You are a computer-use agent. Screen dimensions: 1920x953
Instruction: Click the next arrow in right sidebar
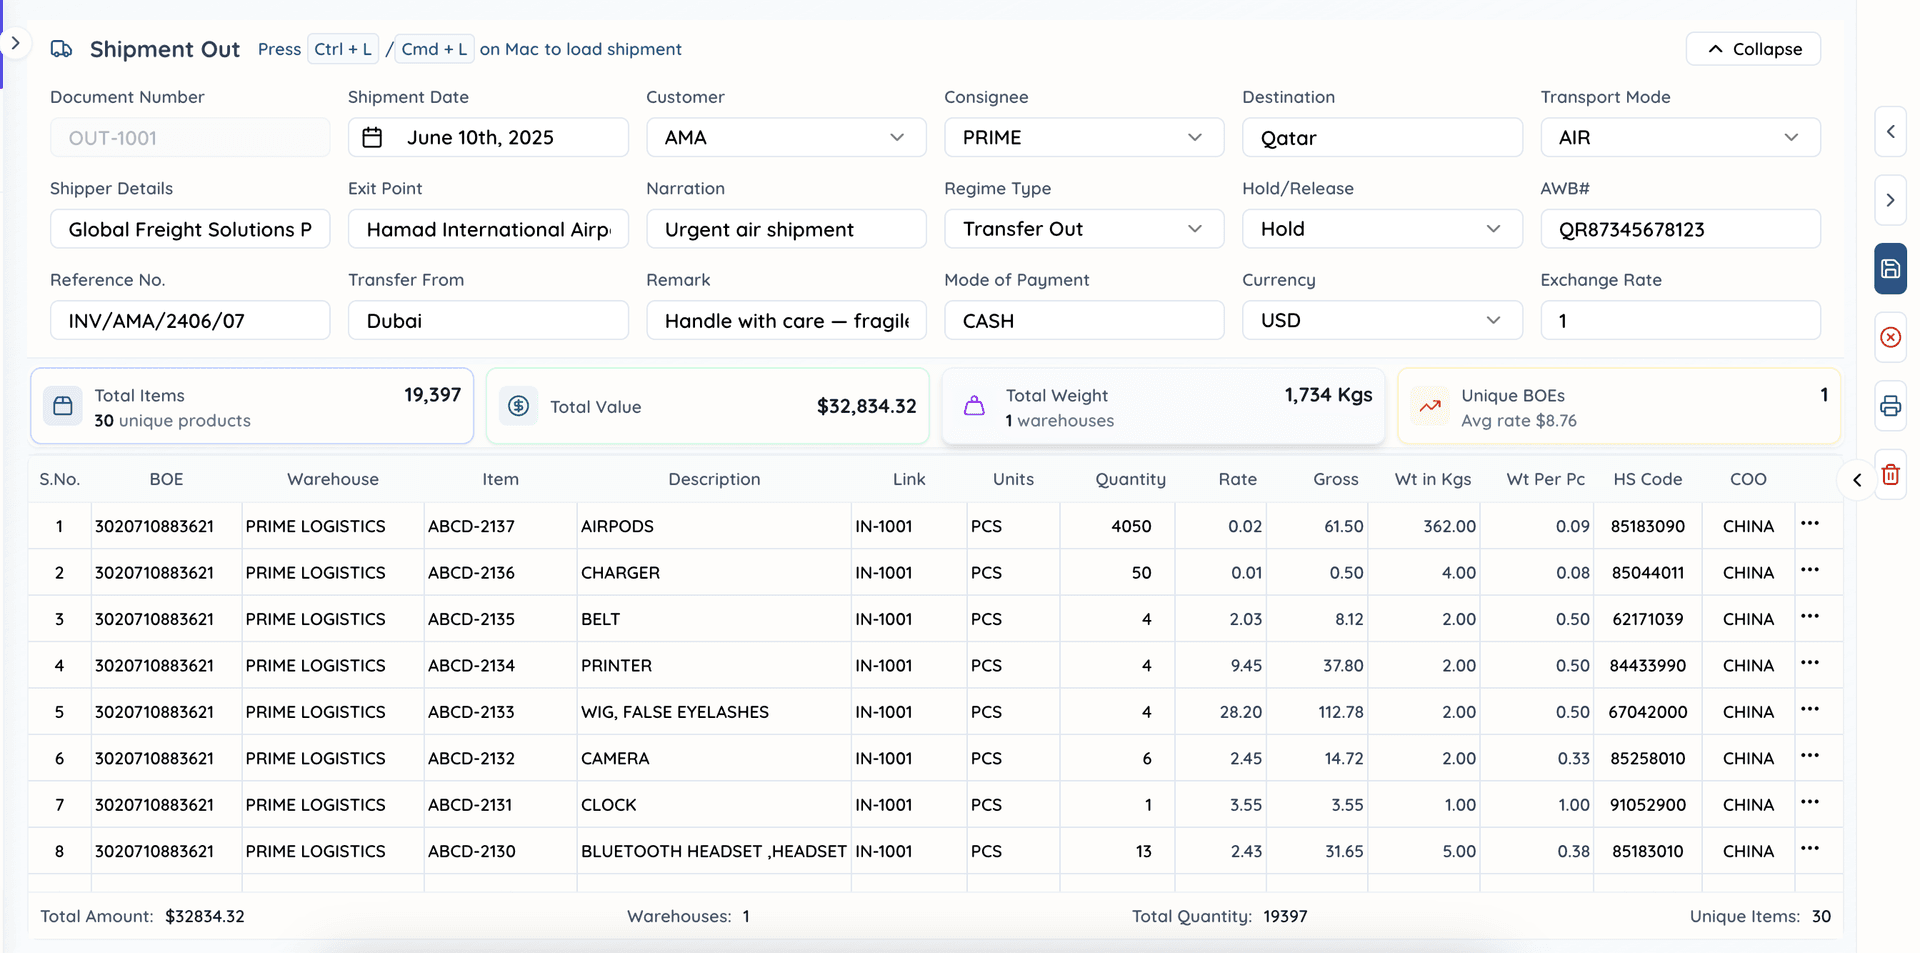1890,200
